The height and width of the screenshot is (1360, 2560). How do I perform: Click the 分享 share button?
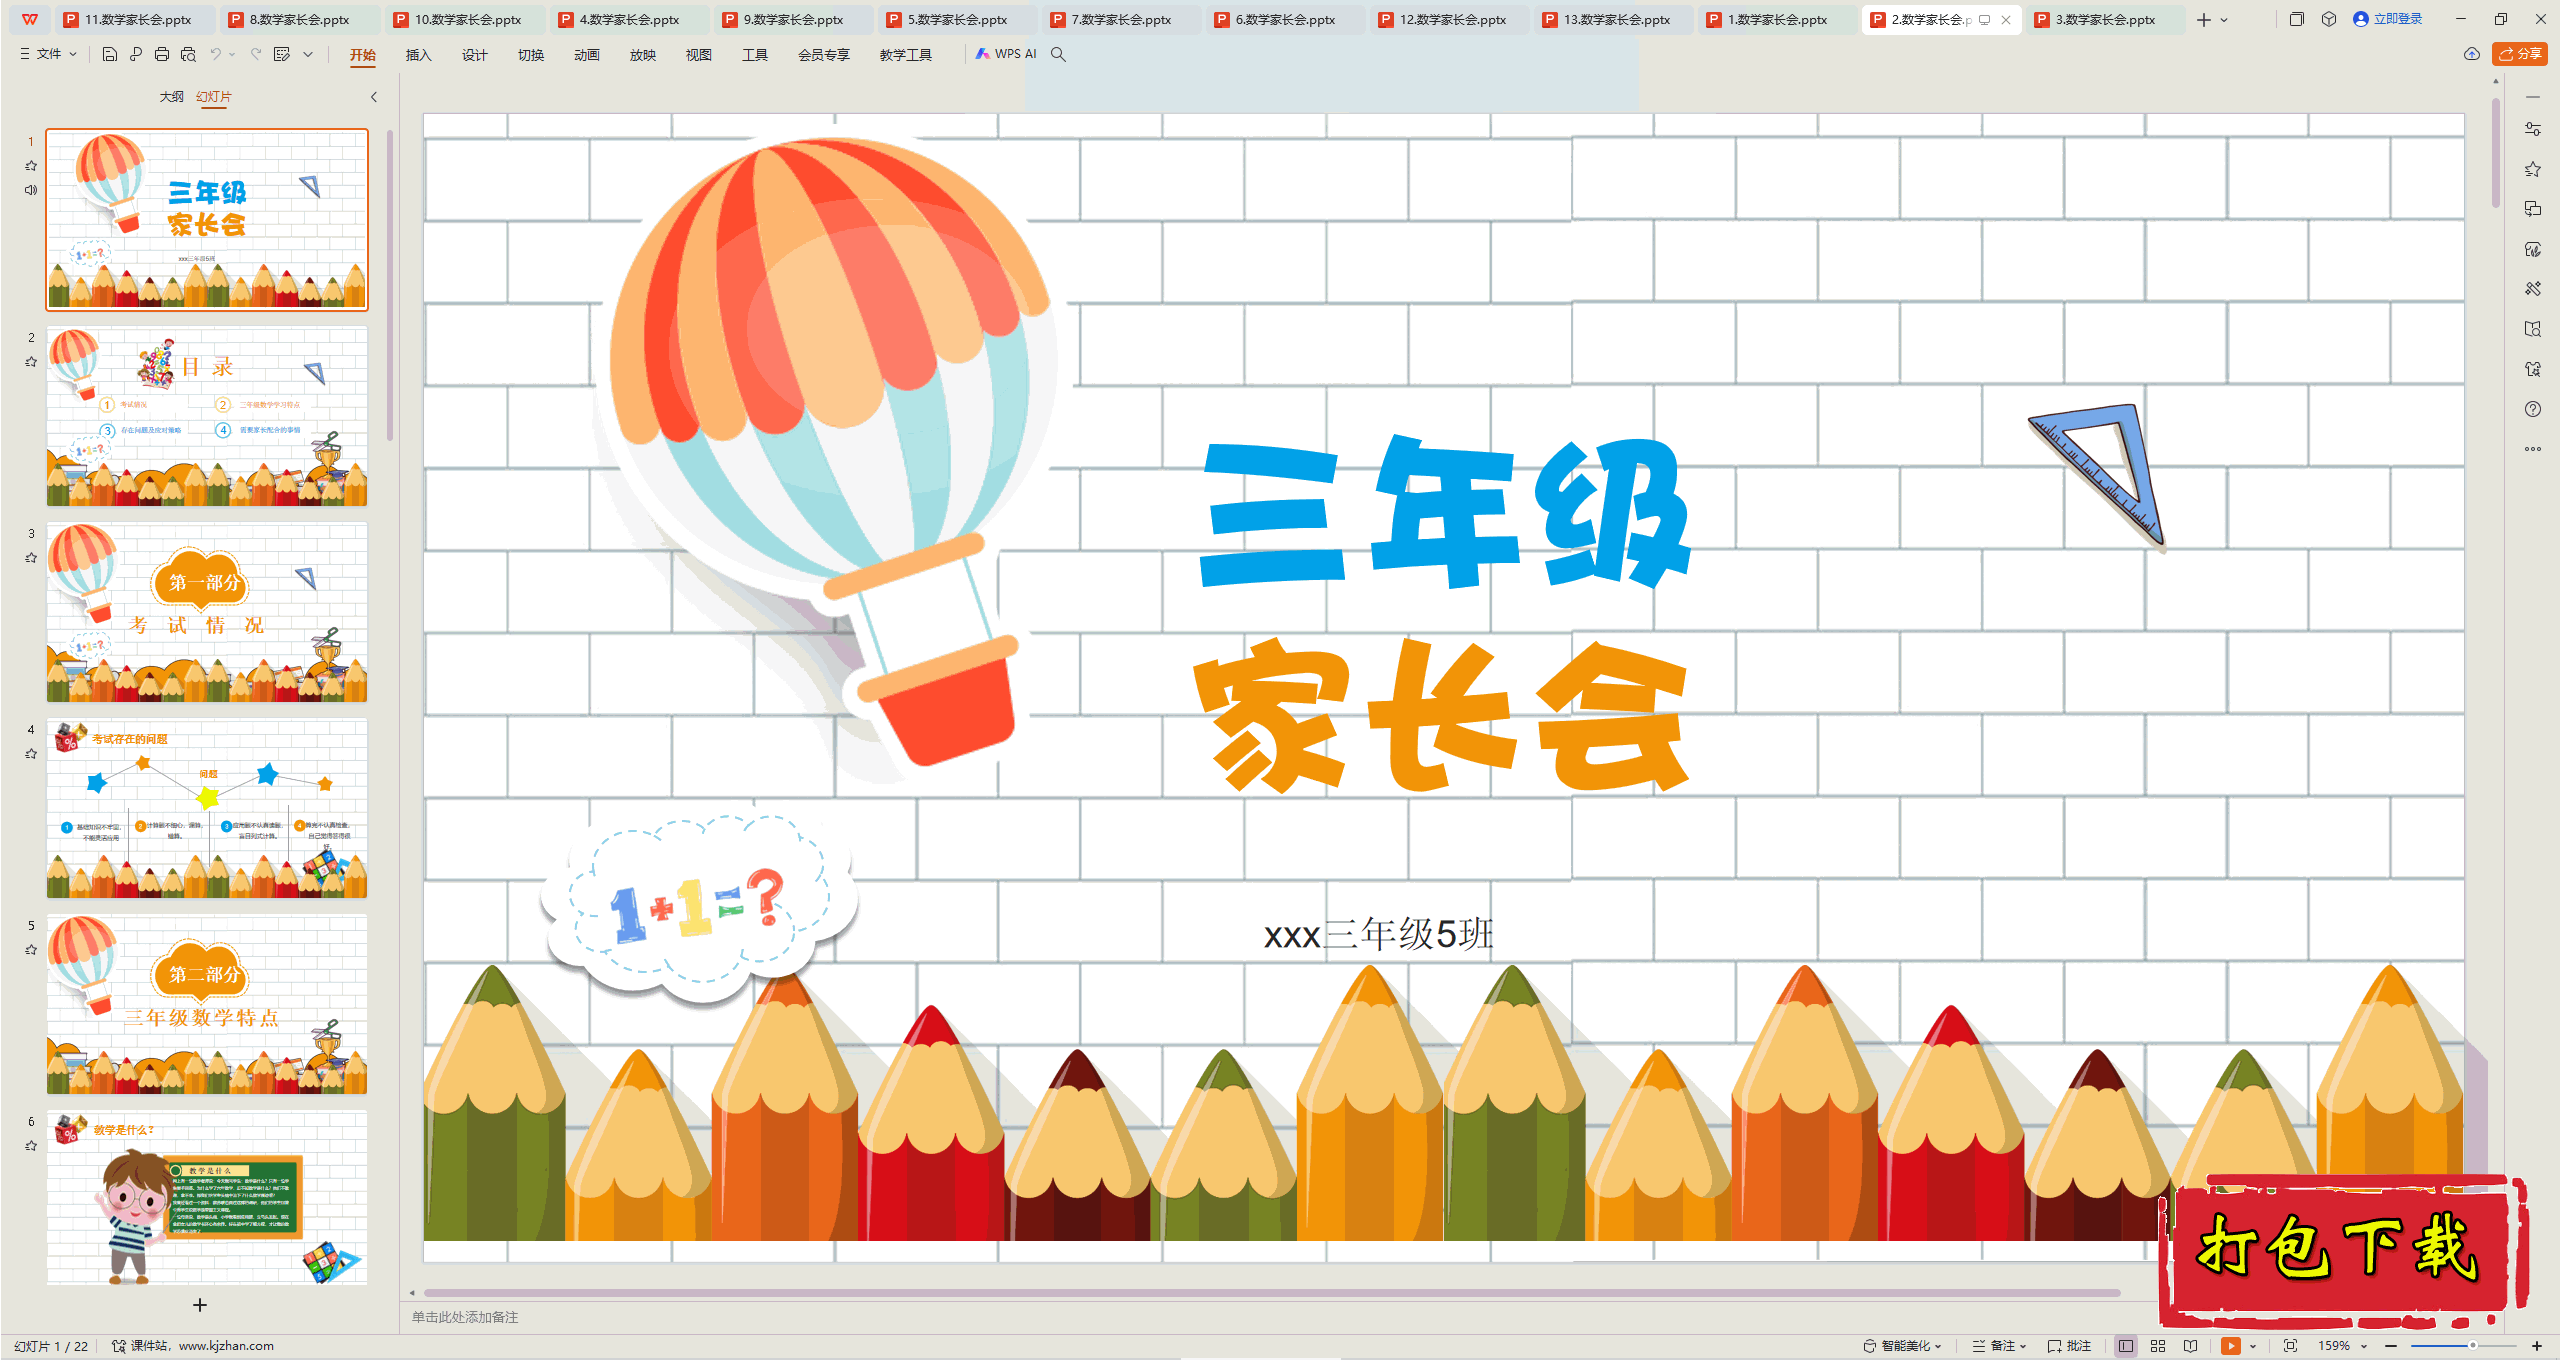2520,54
